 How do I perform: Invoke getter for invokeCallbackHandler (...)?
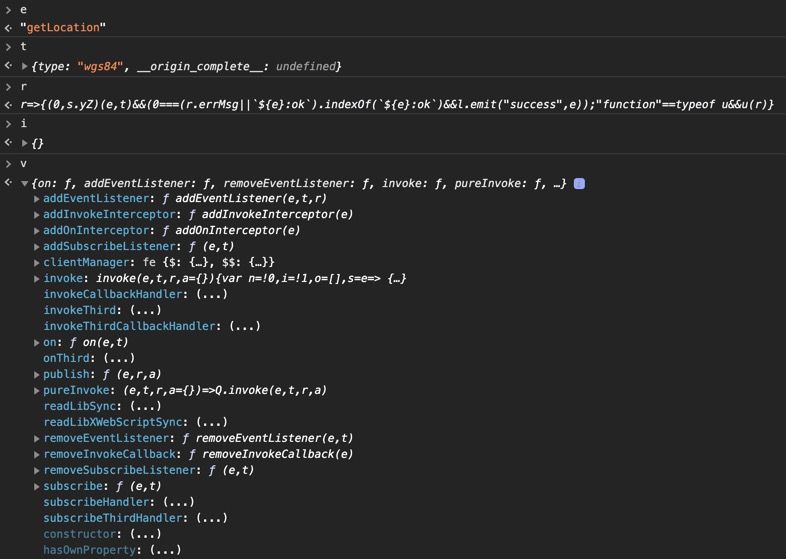click(x=211, y=294)
